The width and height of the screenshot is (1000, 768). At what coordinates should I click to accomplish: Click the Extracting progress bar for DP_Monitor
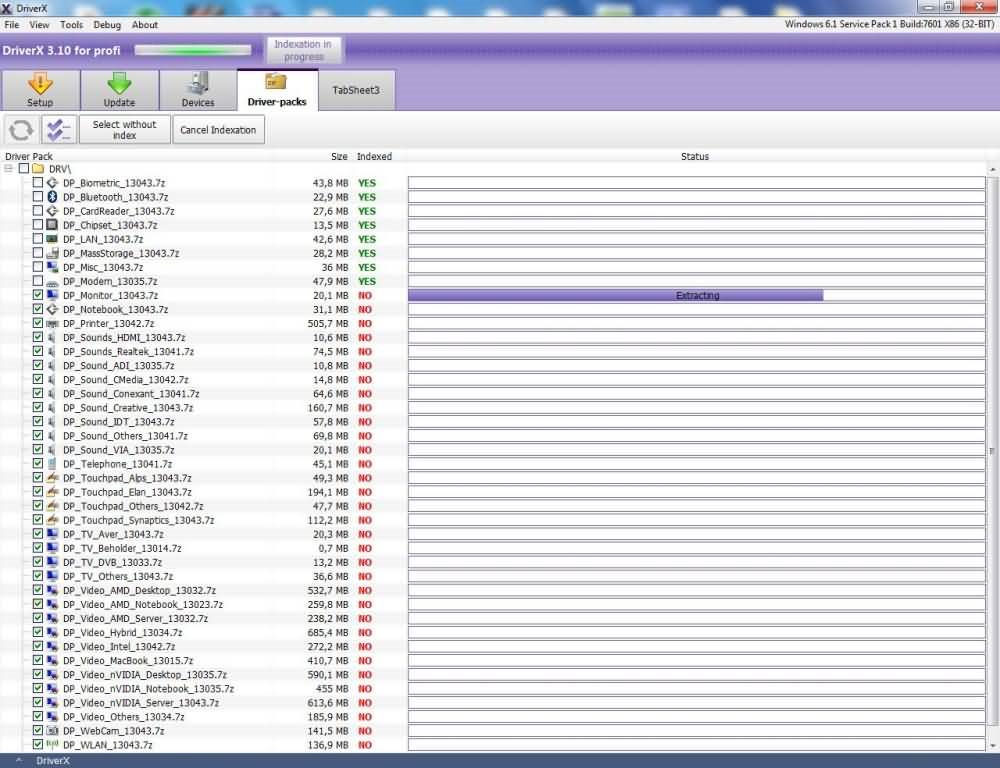615,295
